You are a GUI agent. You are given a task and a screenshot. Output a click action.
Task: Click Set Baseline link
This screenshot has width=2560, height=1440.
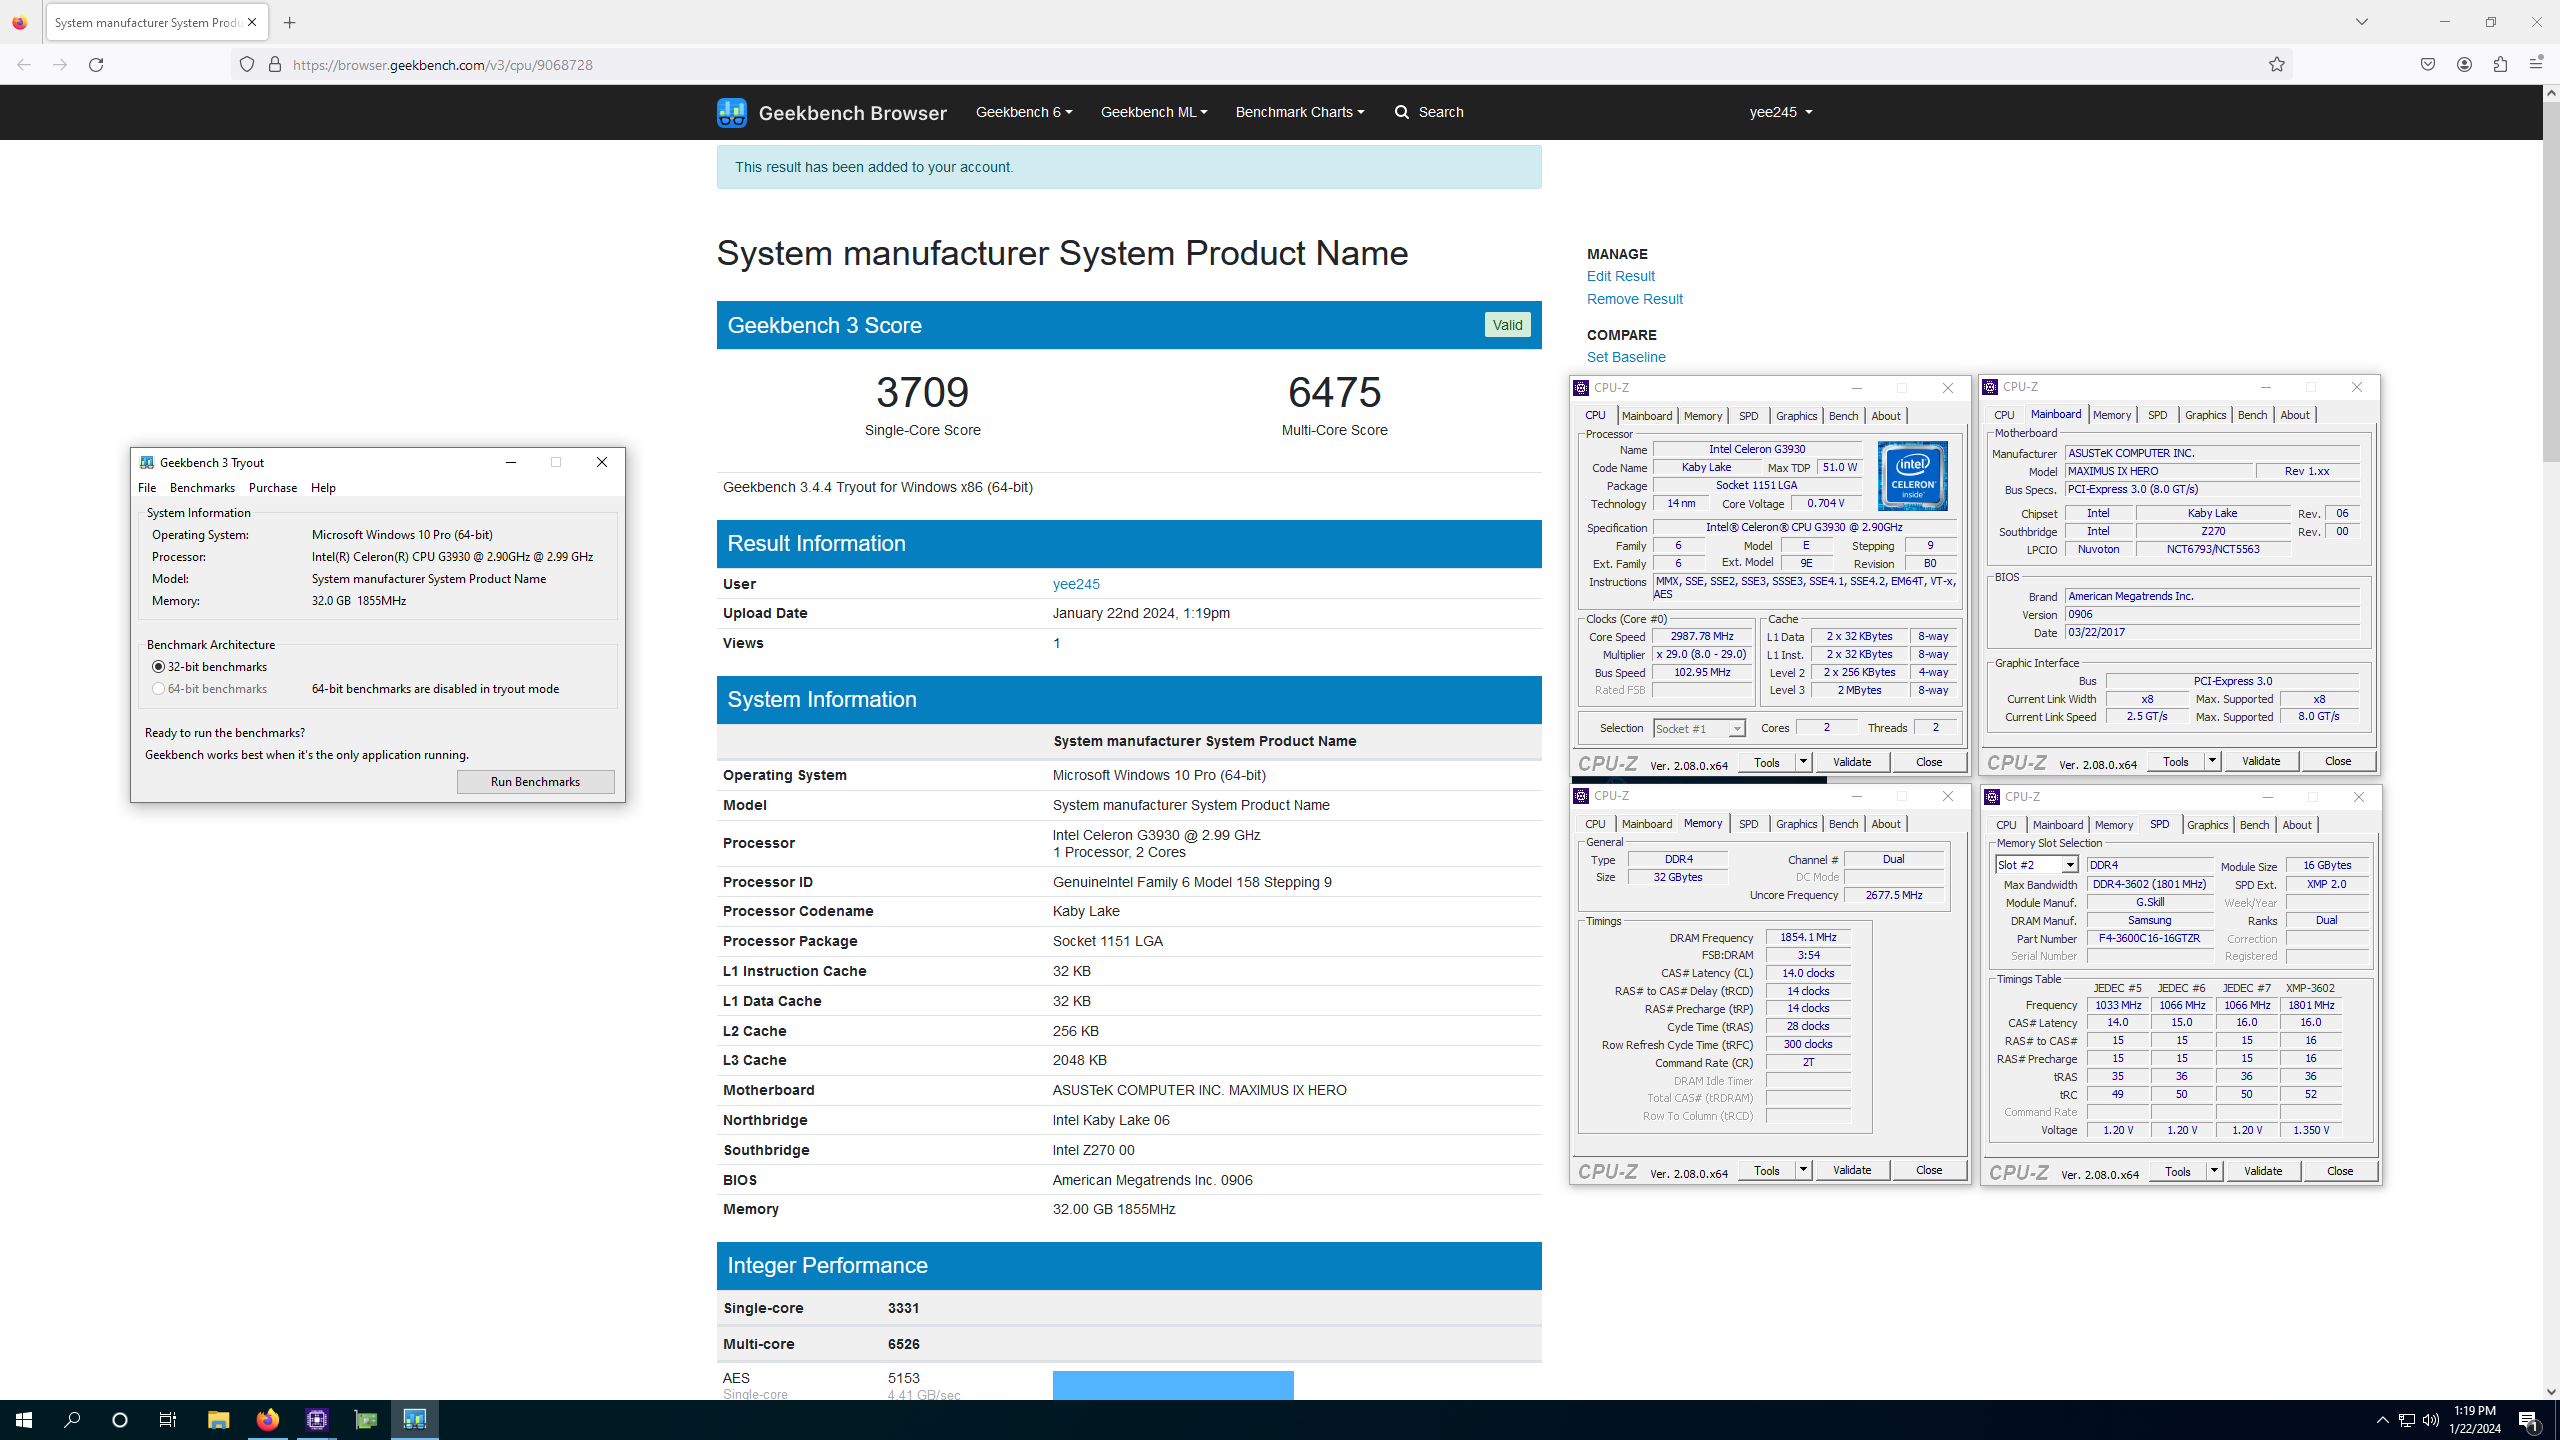pyautogui.click(x=1626, y=357)
